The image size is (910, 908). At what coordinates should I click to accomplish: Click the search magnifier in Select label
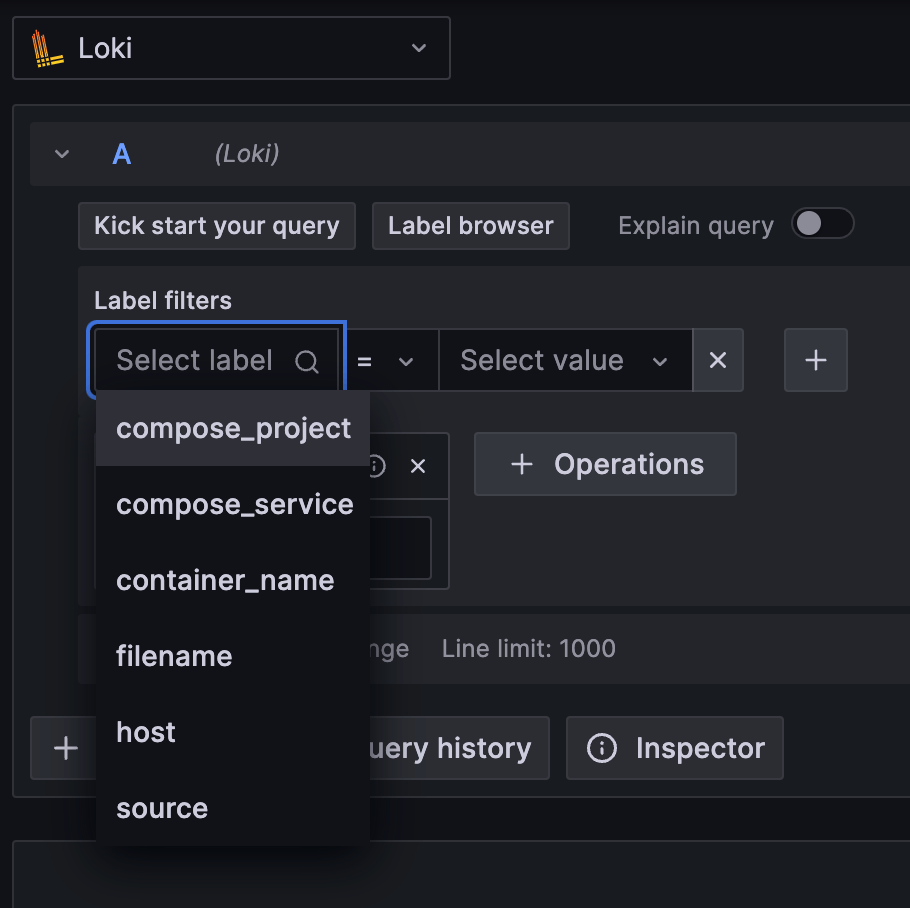pyautogui.click(x=307, y=361)
